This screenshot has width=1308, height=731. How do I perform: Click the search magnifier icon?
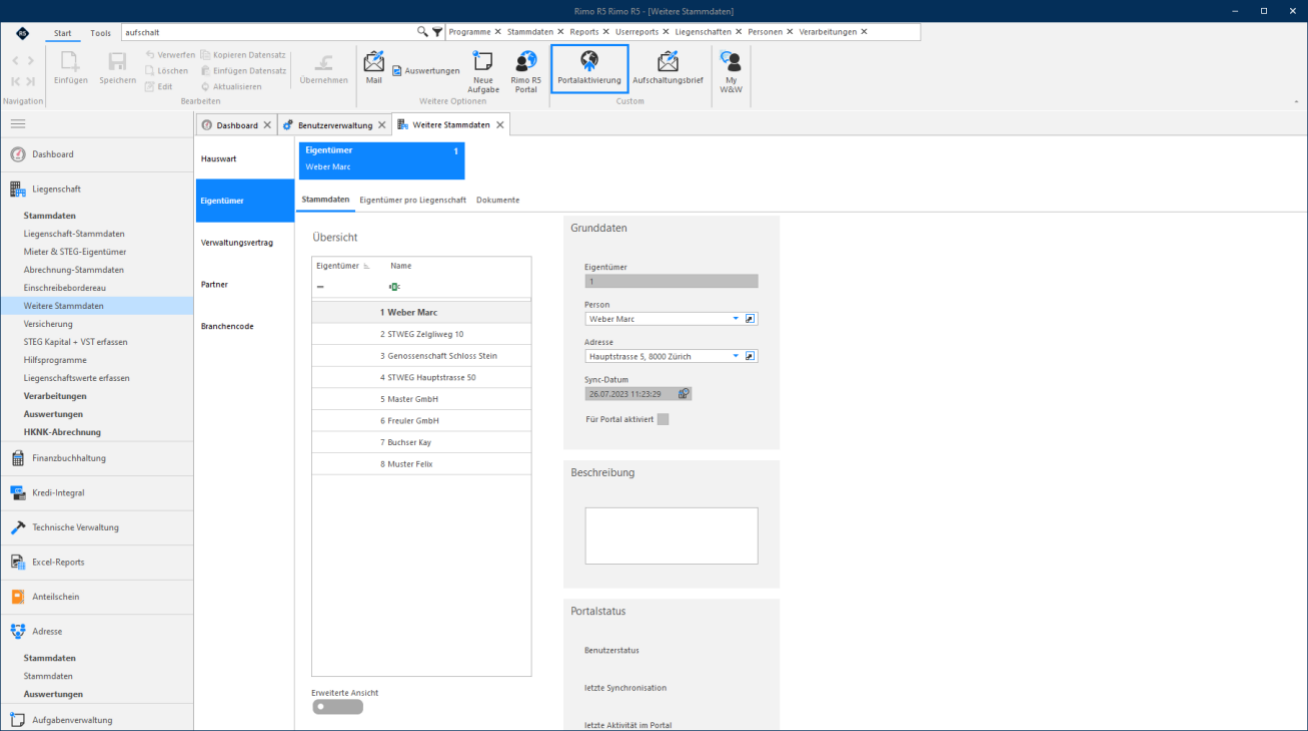pos(422,32)
